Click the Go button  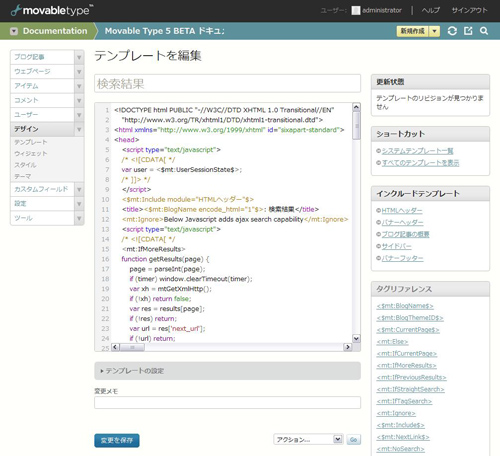click(x=353, y=440)
